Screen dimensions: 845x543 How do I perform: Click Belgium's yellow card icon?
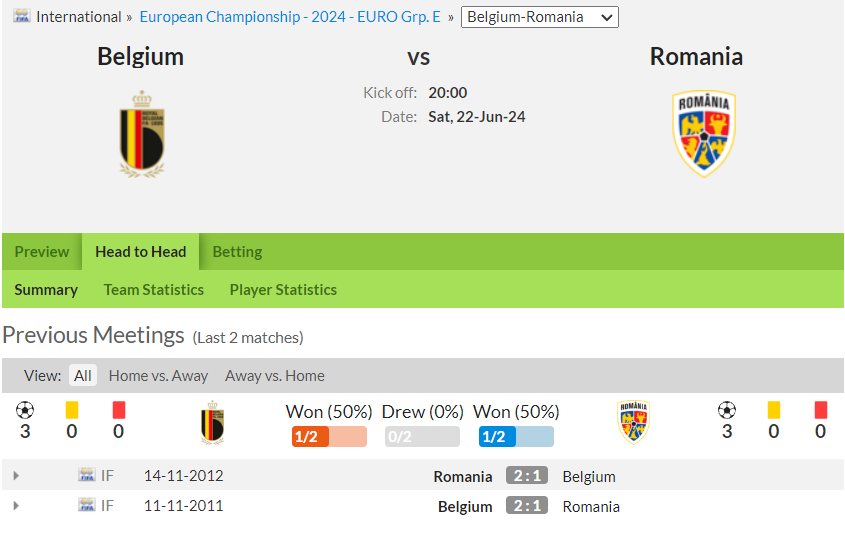(x=72, y=410)
